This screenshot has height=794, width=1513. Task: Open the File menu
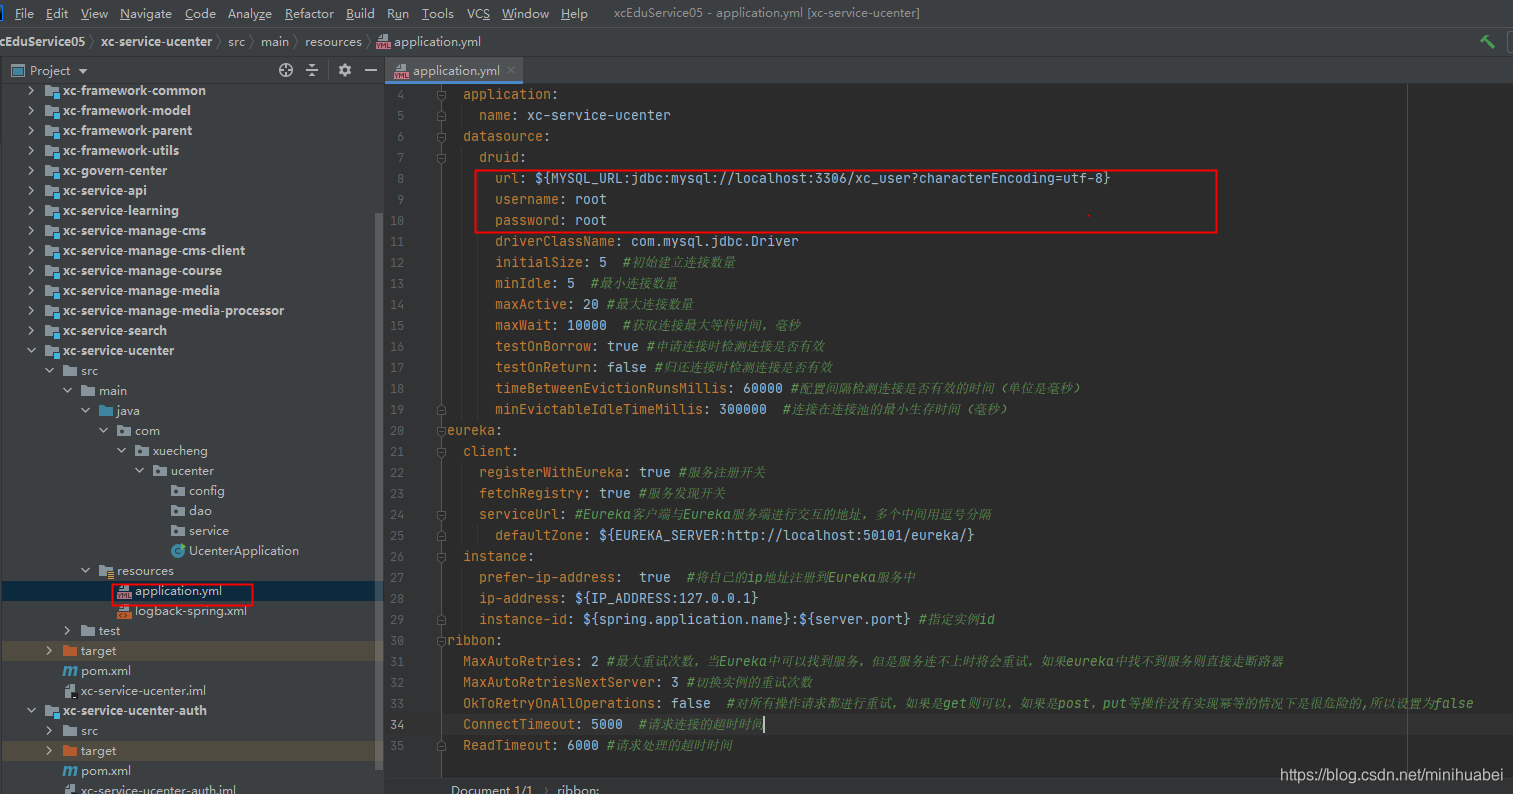coord(24,13)
